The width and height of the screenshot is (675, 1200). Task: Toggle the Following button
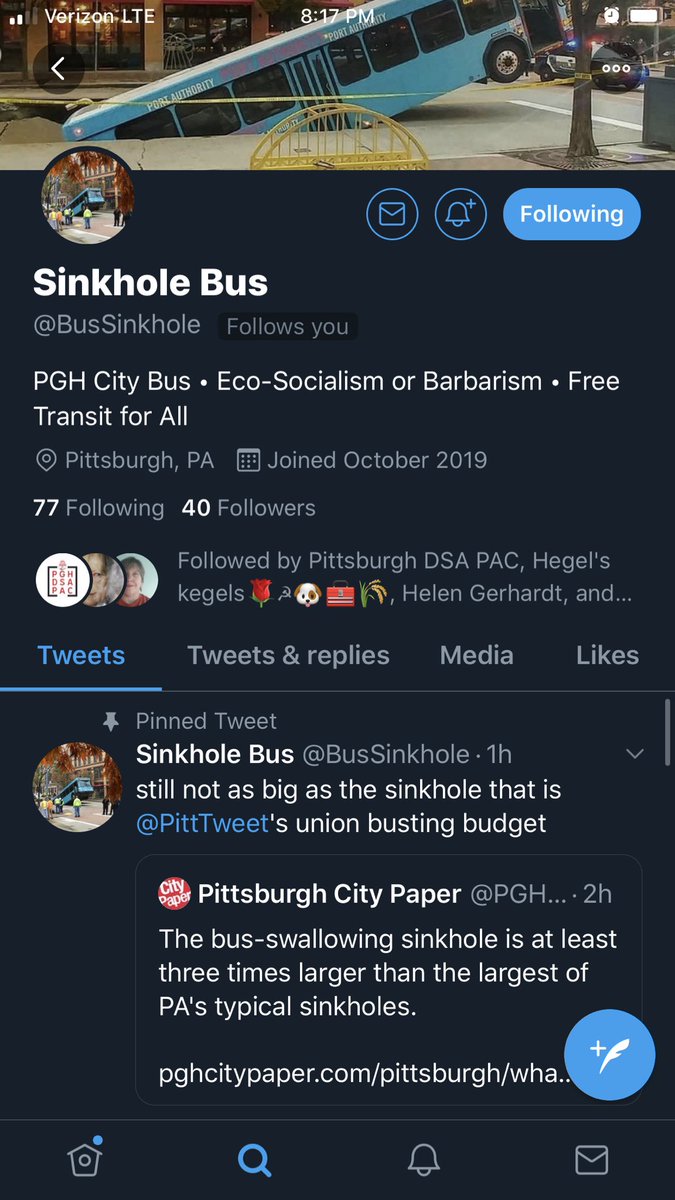click(x=571, y=214)
